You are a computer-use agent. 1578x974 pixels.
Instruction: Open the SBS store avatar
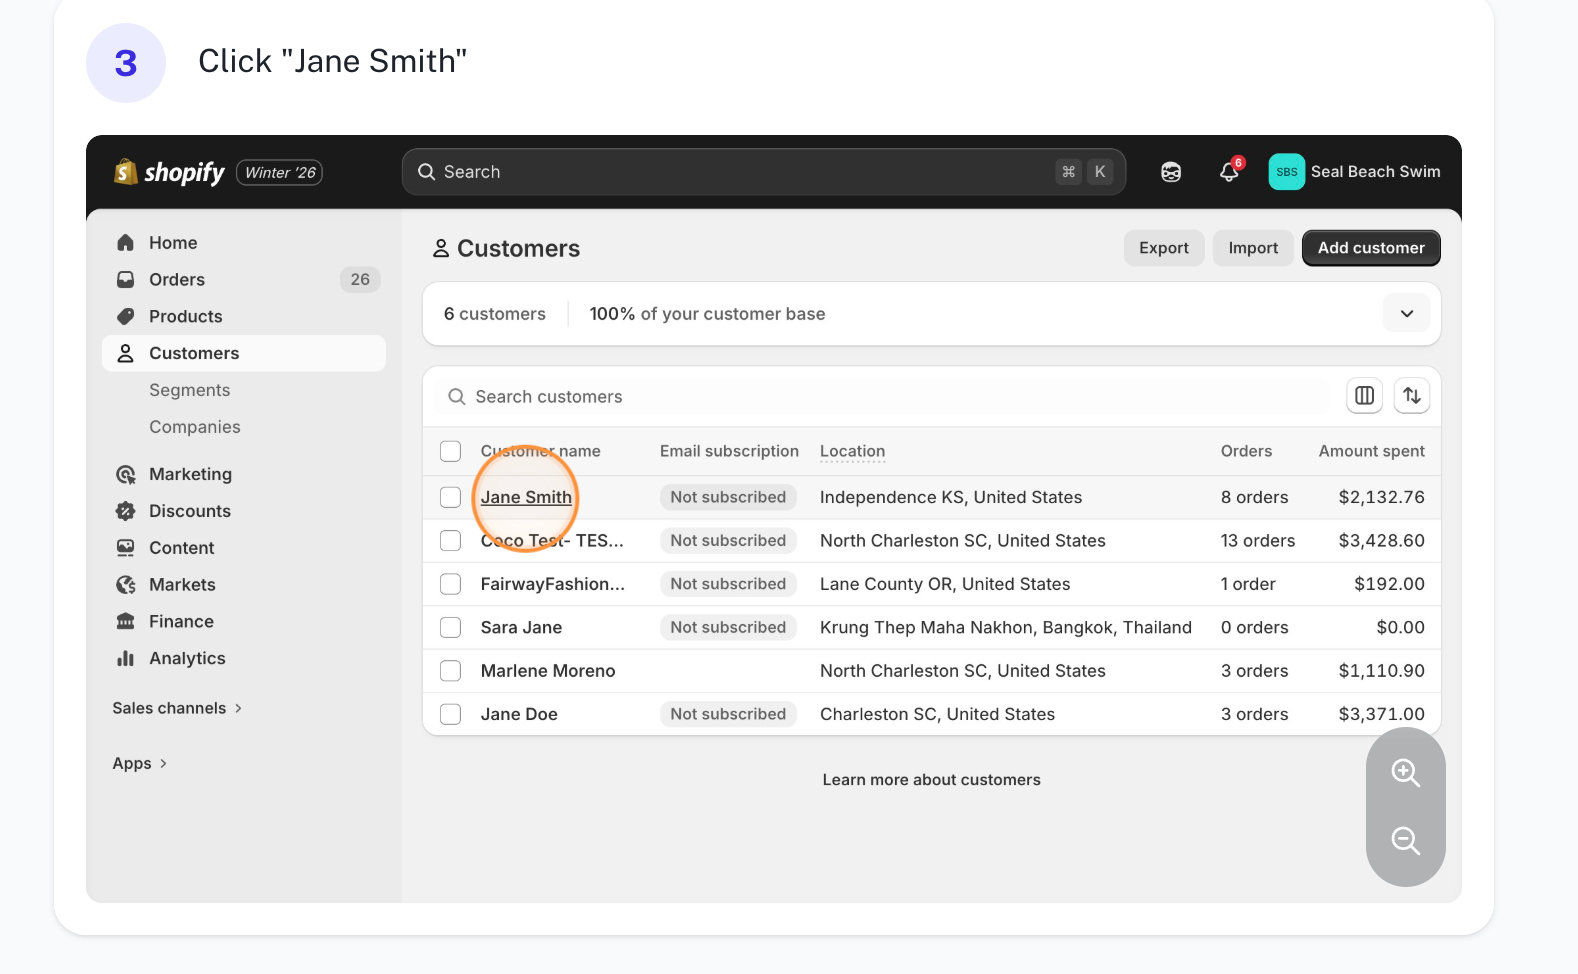point(1286,172)
